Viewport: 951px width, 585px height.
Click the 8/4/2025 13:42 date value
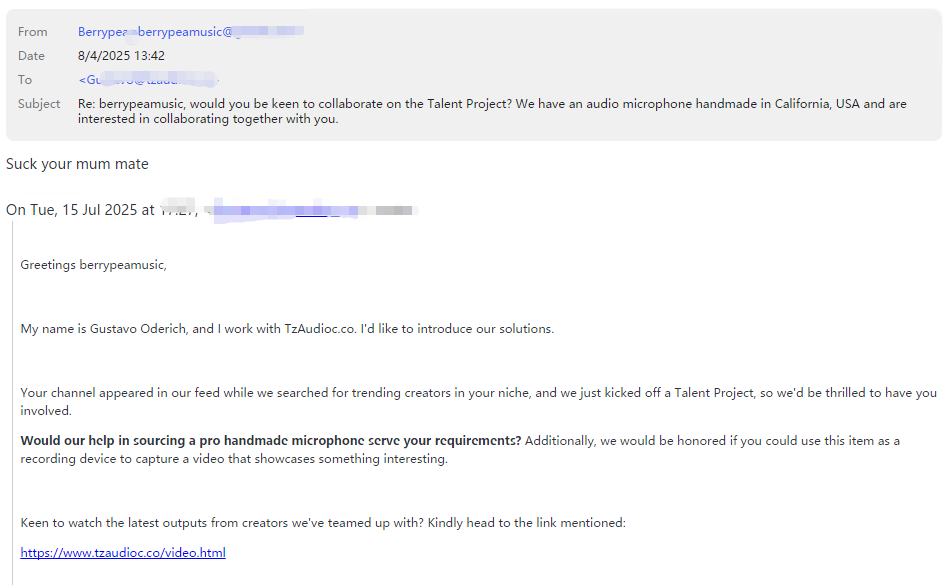(x=121, y=56)
